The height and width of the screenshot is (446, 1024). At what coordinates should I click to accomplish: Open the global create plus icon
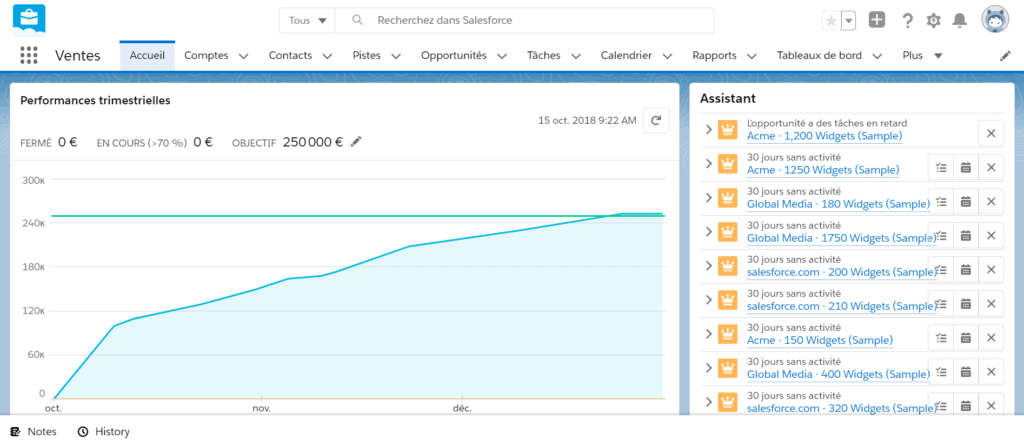(877, 20)
